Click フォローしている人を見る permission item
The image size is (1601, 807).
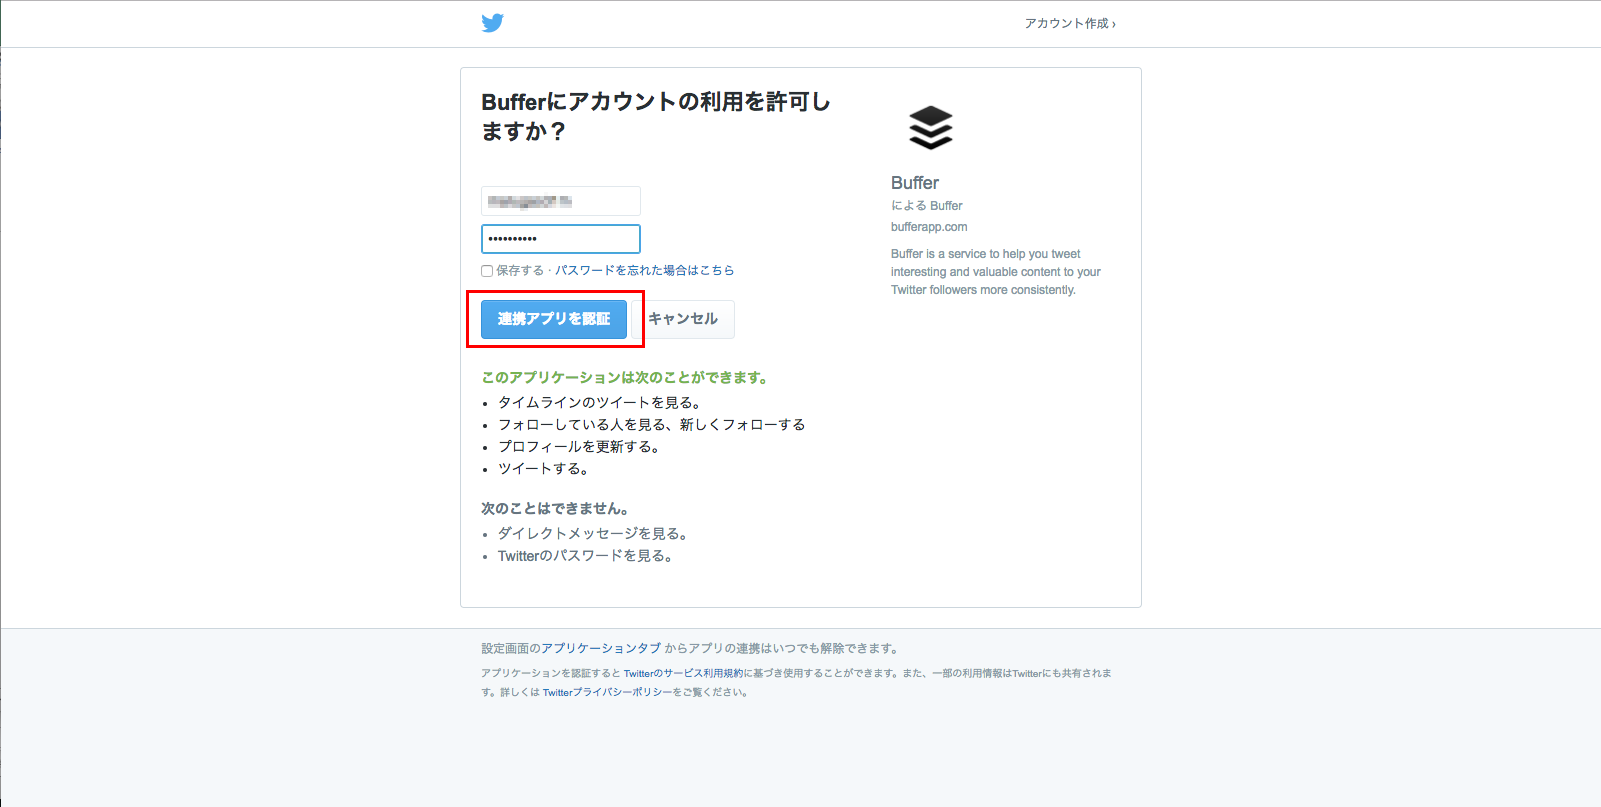652,424
